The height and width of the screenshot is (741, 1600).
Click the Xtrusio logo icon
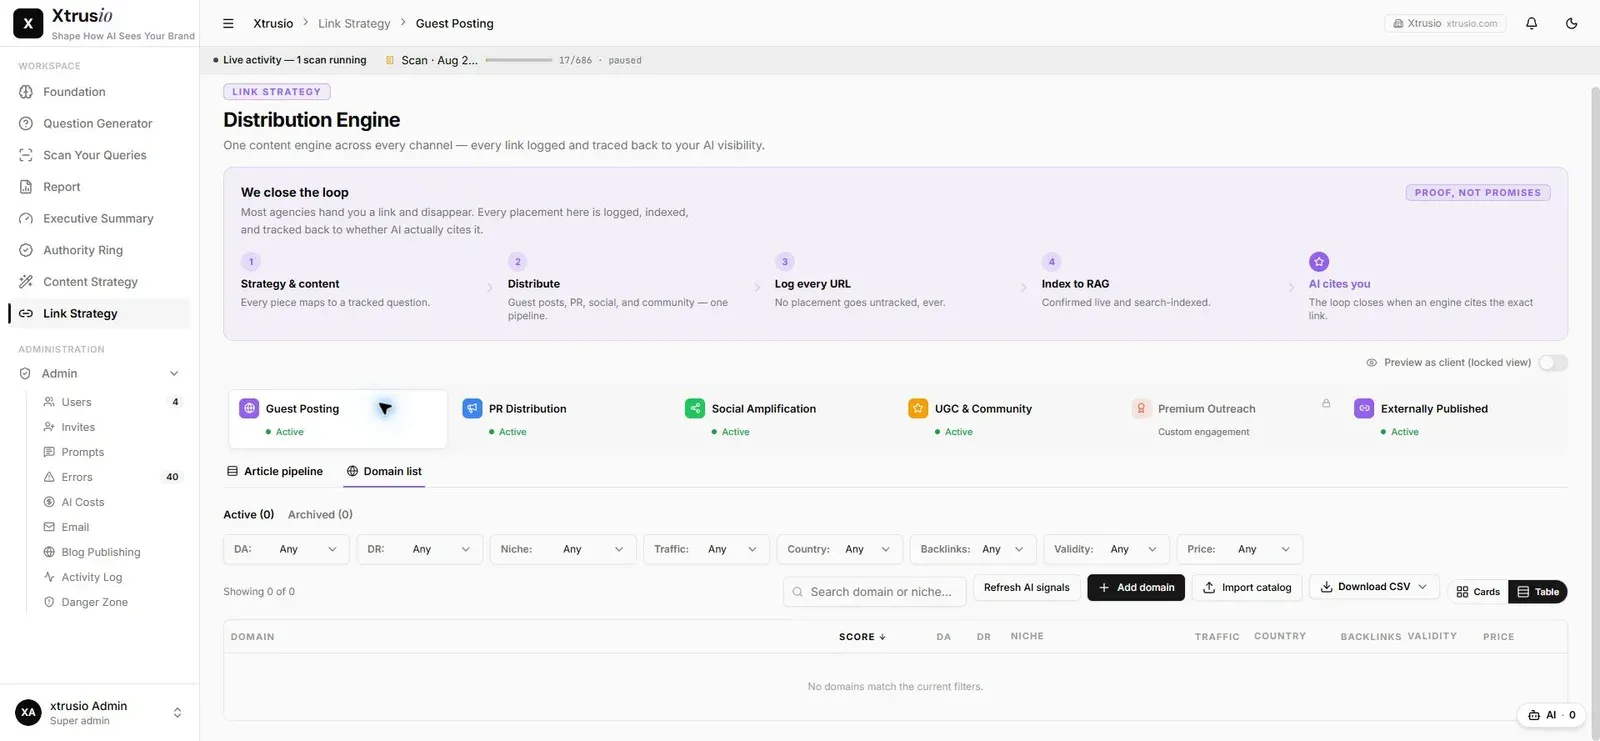pyautogui.click(x=28, y=23)
